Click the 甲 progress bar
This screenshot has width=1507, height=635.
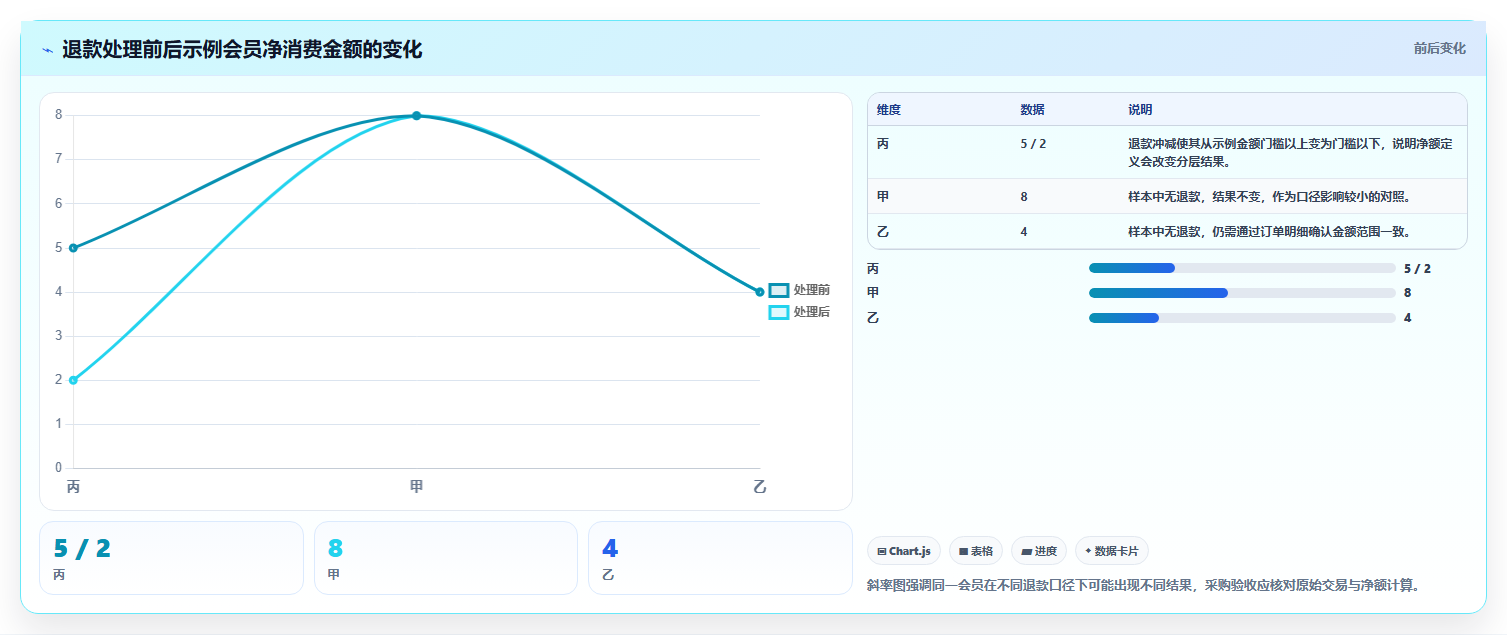pos(1242,293)
